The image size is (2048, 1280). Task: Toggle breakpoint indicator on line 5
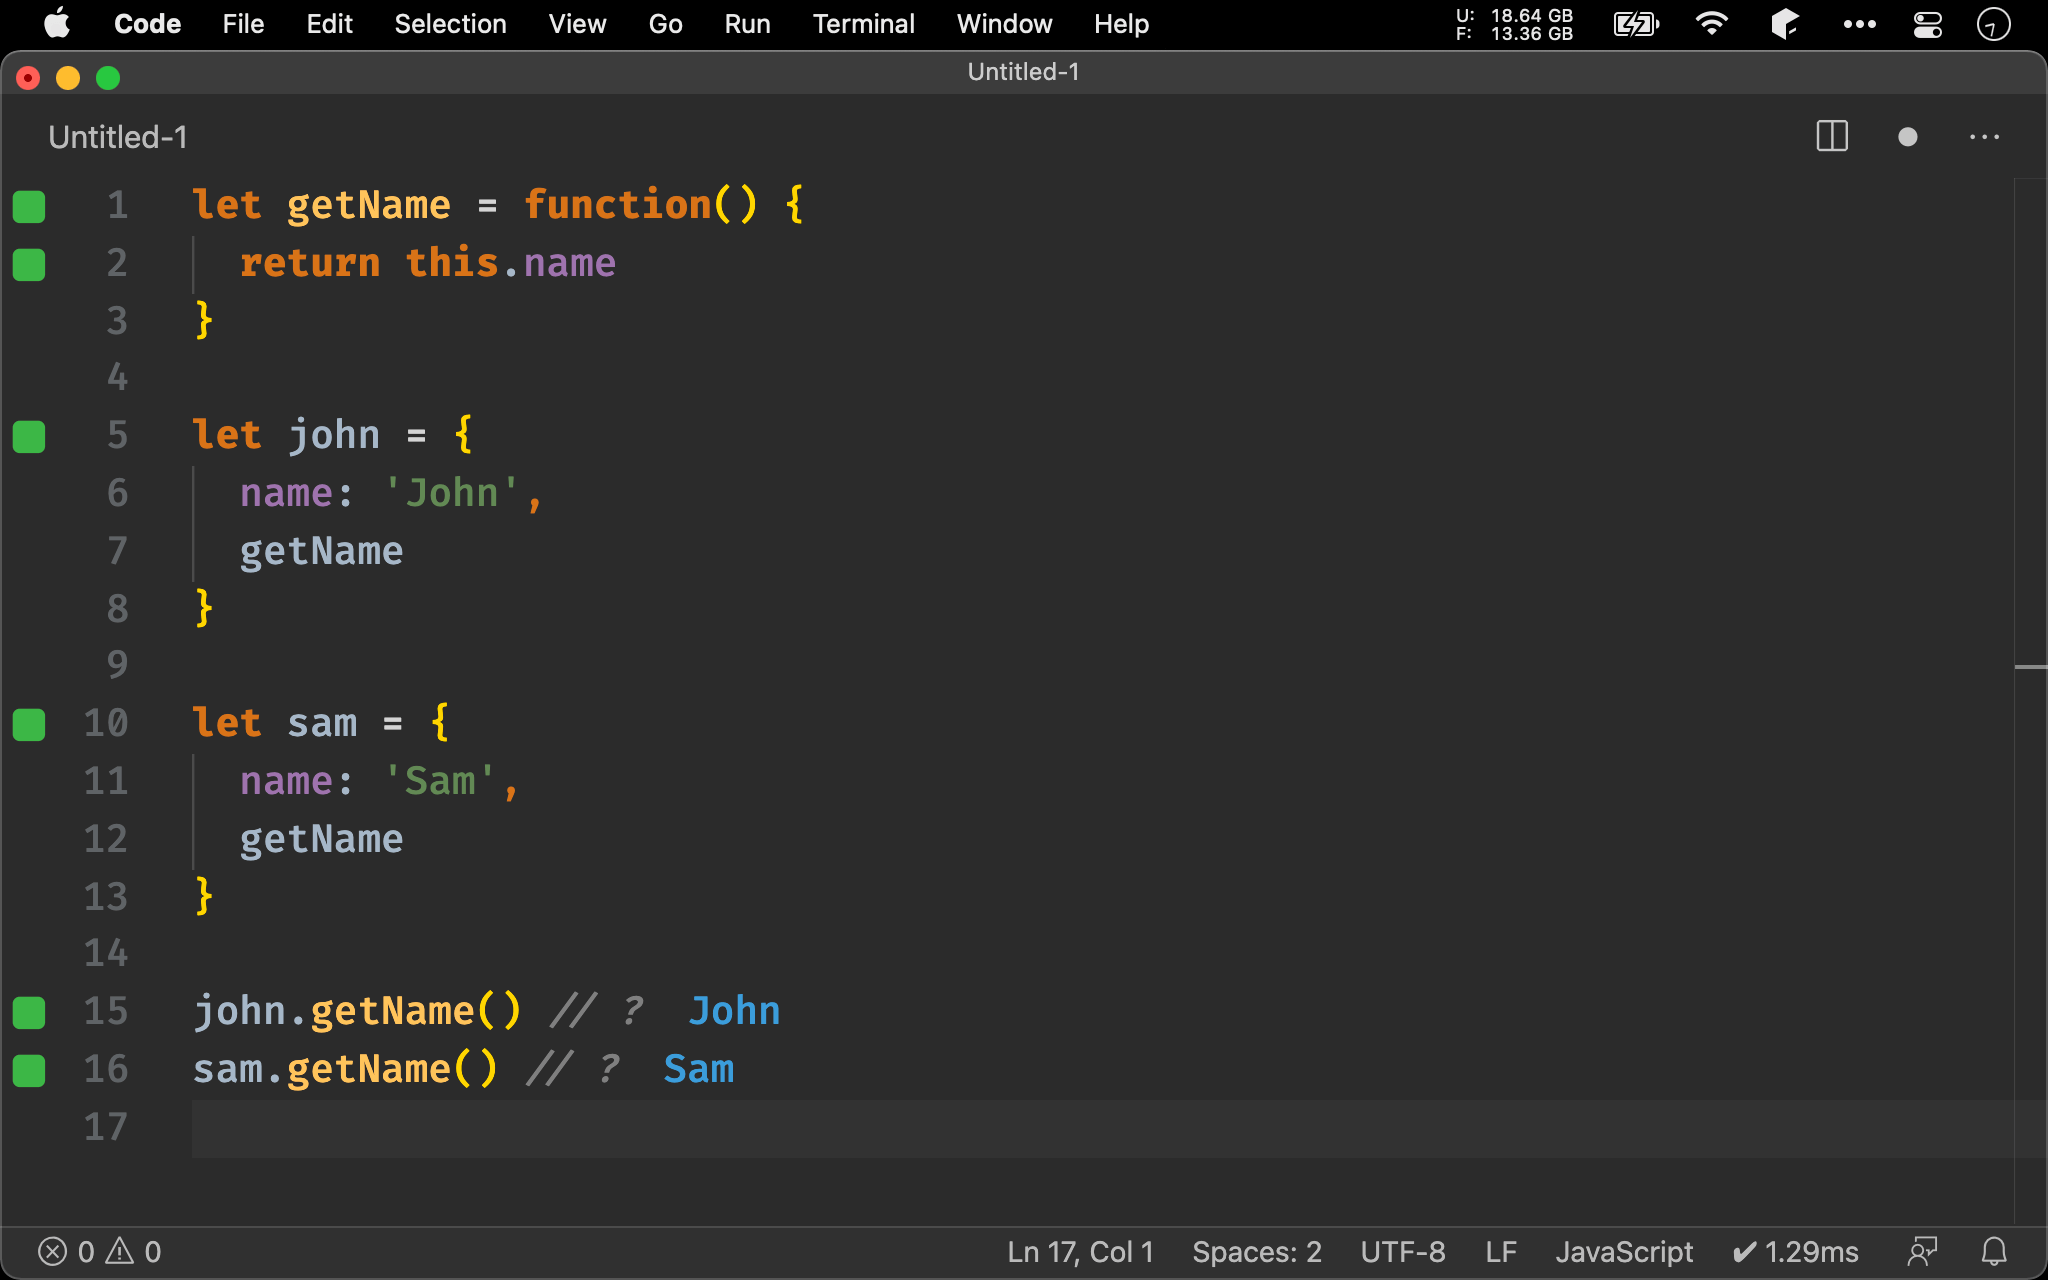[28, 434]
